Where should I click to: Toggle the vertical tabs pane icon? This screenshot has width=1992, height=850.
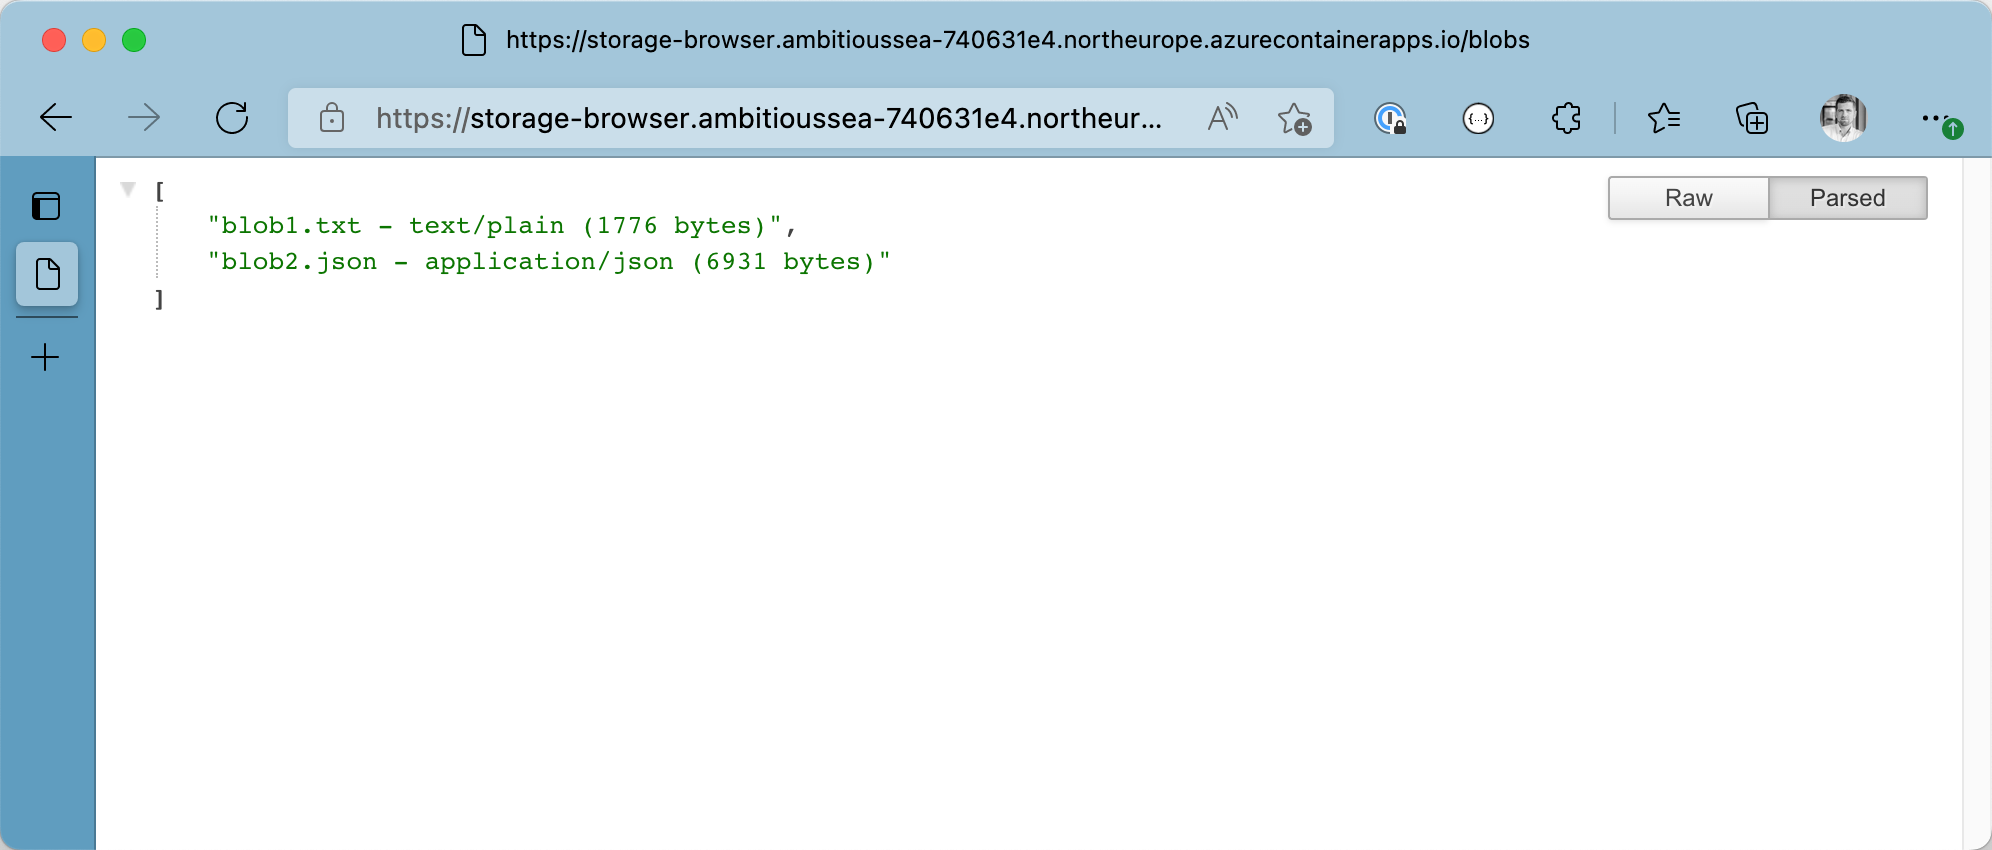coord(46,206)
